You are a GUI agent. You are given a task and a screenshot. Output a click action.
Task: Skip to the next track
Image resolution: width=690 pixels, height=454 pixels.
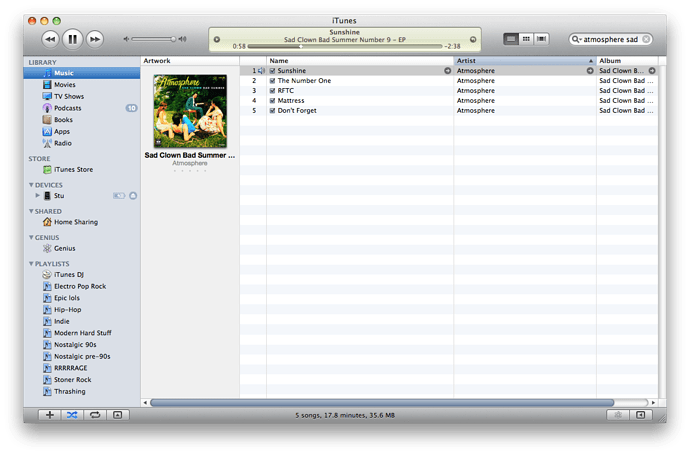click(x=95, y=39)
